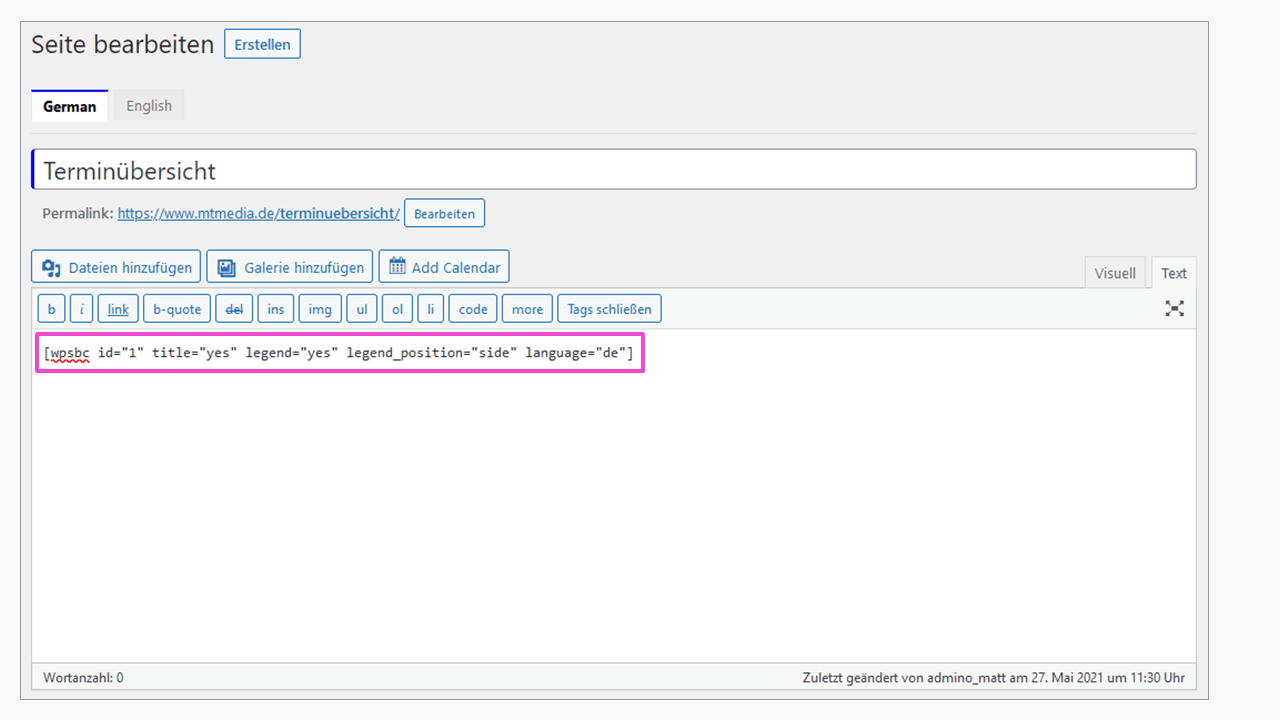Insert code tag with code button
This screenshot has width=1280, height=720.
[473, 309]
